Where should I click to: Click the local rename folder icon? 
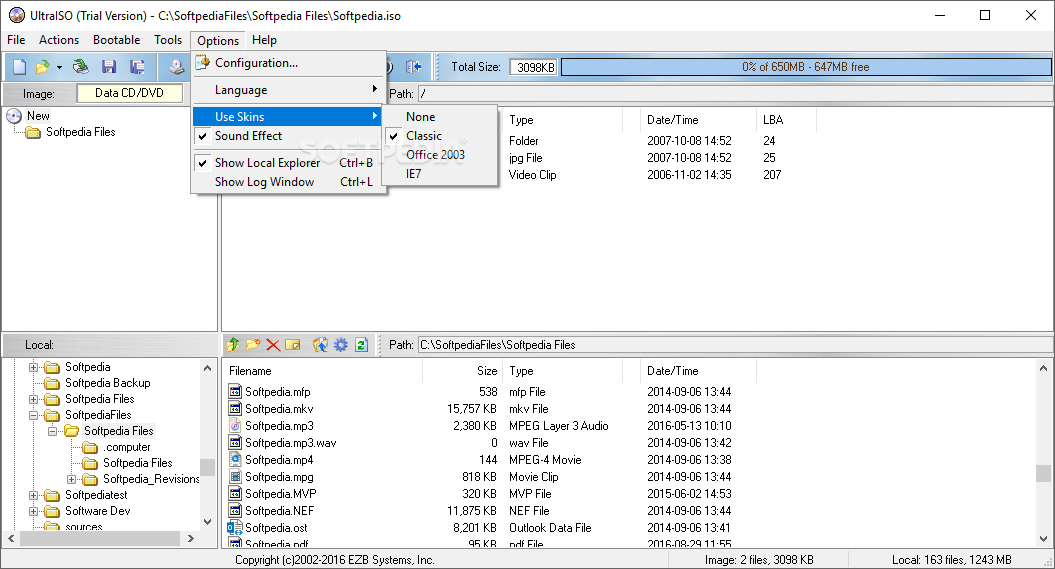coord(293,345)
